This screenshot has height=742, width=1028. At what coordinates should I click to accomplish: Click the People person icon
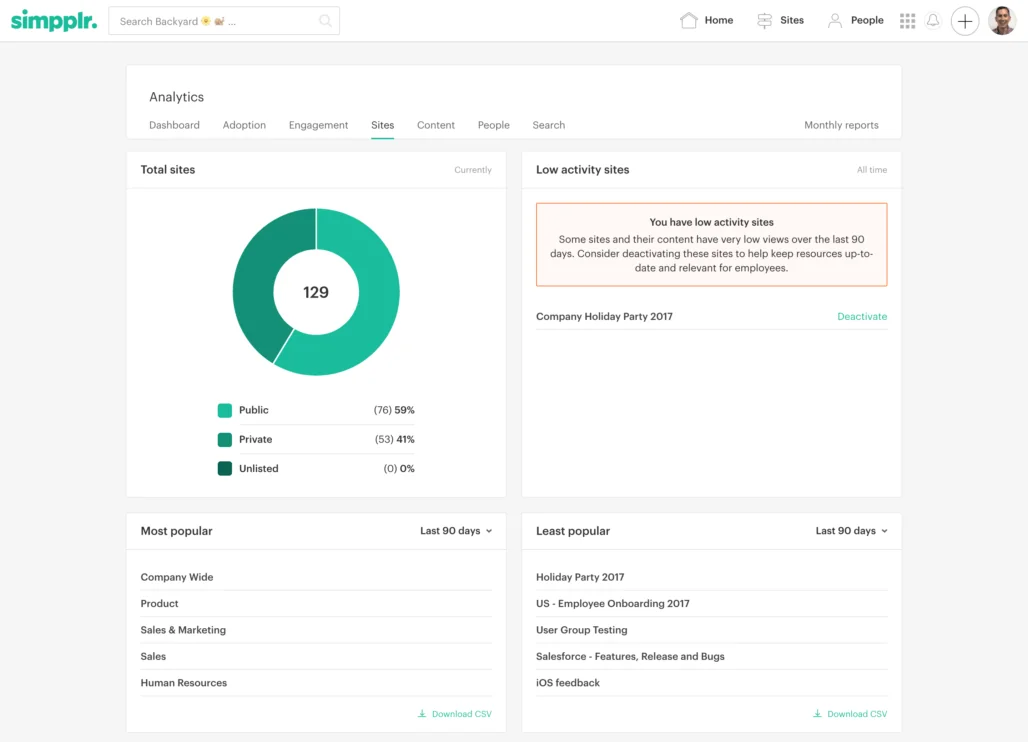coord(835,20)
